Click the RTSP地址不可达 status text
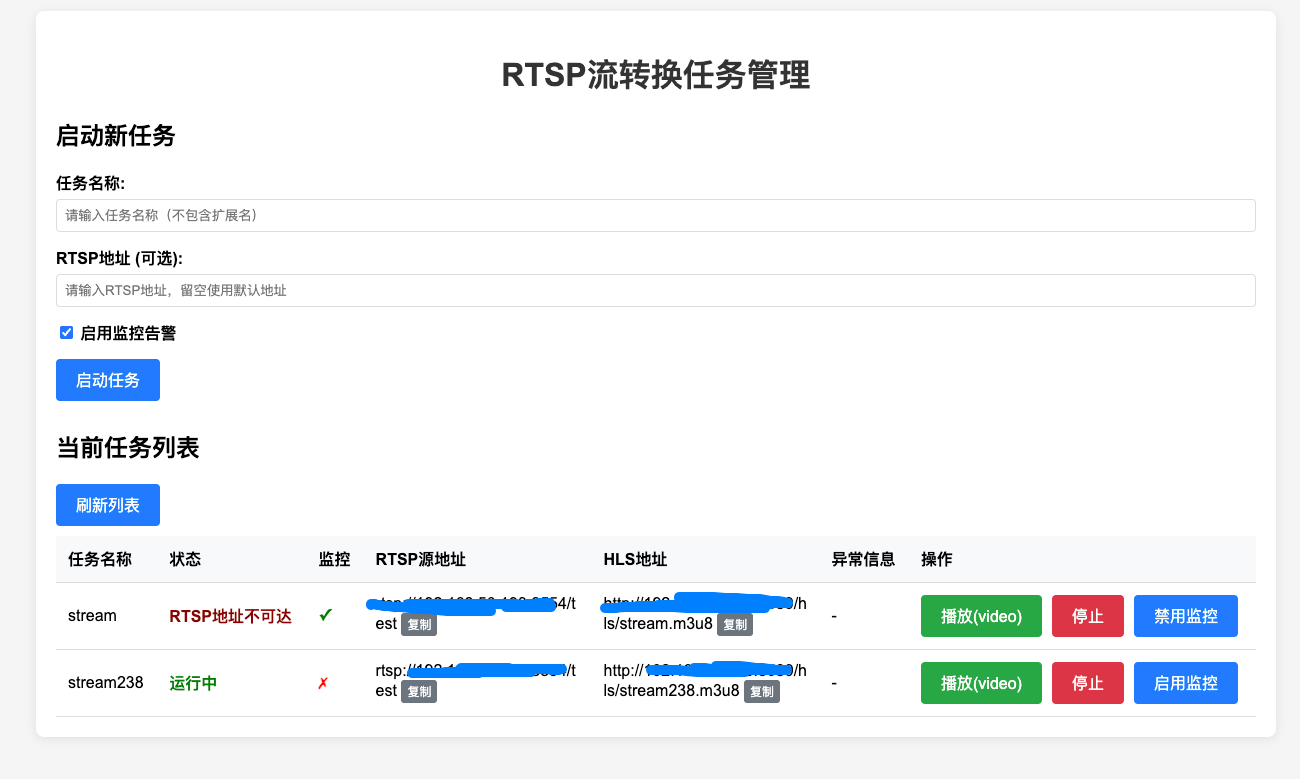Image resolution: width=1300 pixels, height=779 pixels. tap(231, 616)
